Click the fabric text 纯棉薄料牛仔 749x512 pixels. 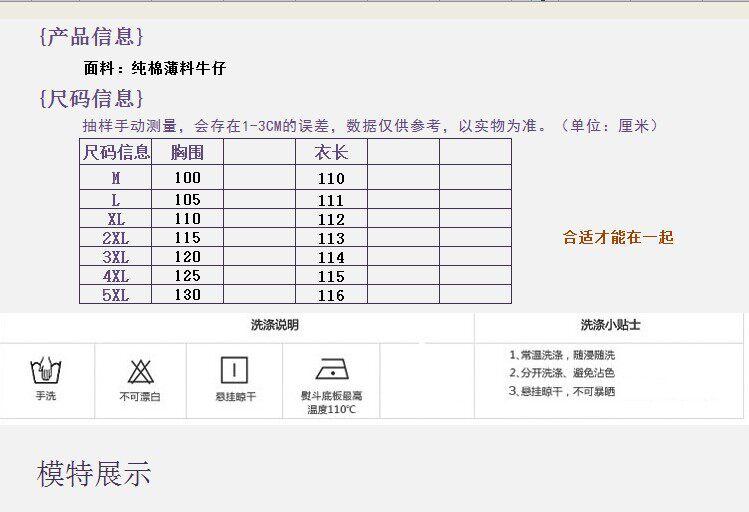pyautogui.click(x=179, y=69)
